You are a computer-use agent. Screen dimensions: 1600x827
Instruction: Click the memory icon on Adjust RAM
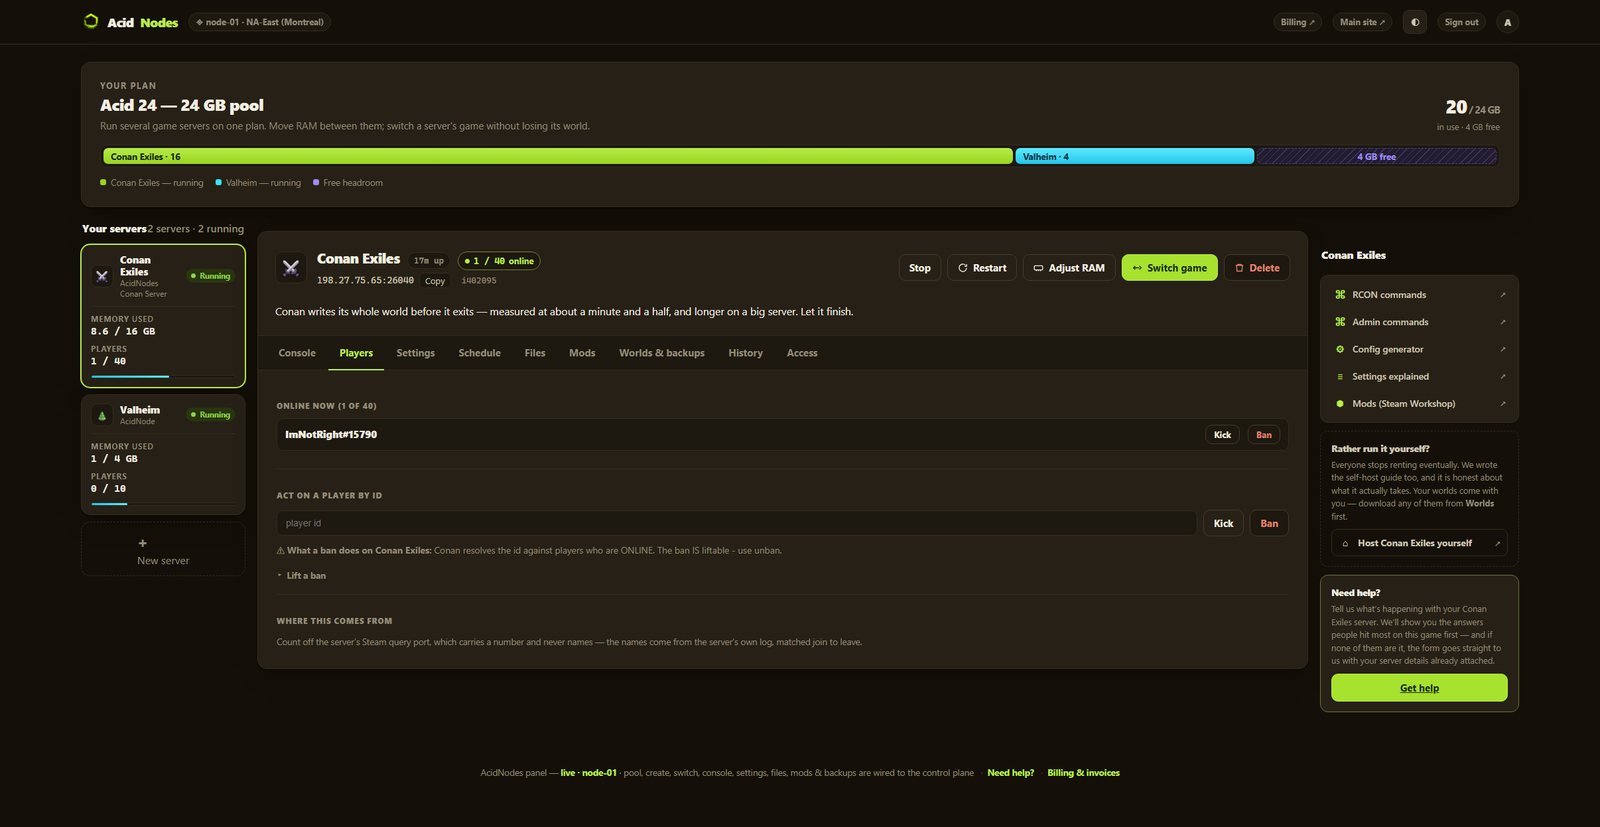(x=1038, y=268)
